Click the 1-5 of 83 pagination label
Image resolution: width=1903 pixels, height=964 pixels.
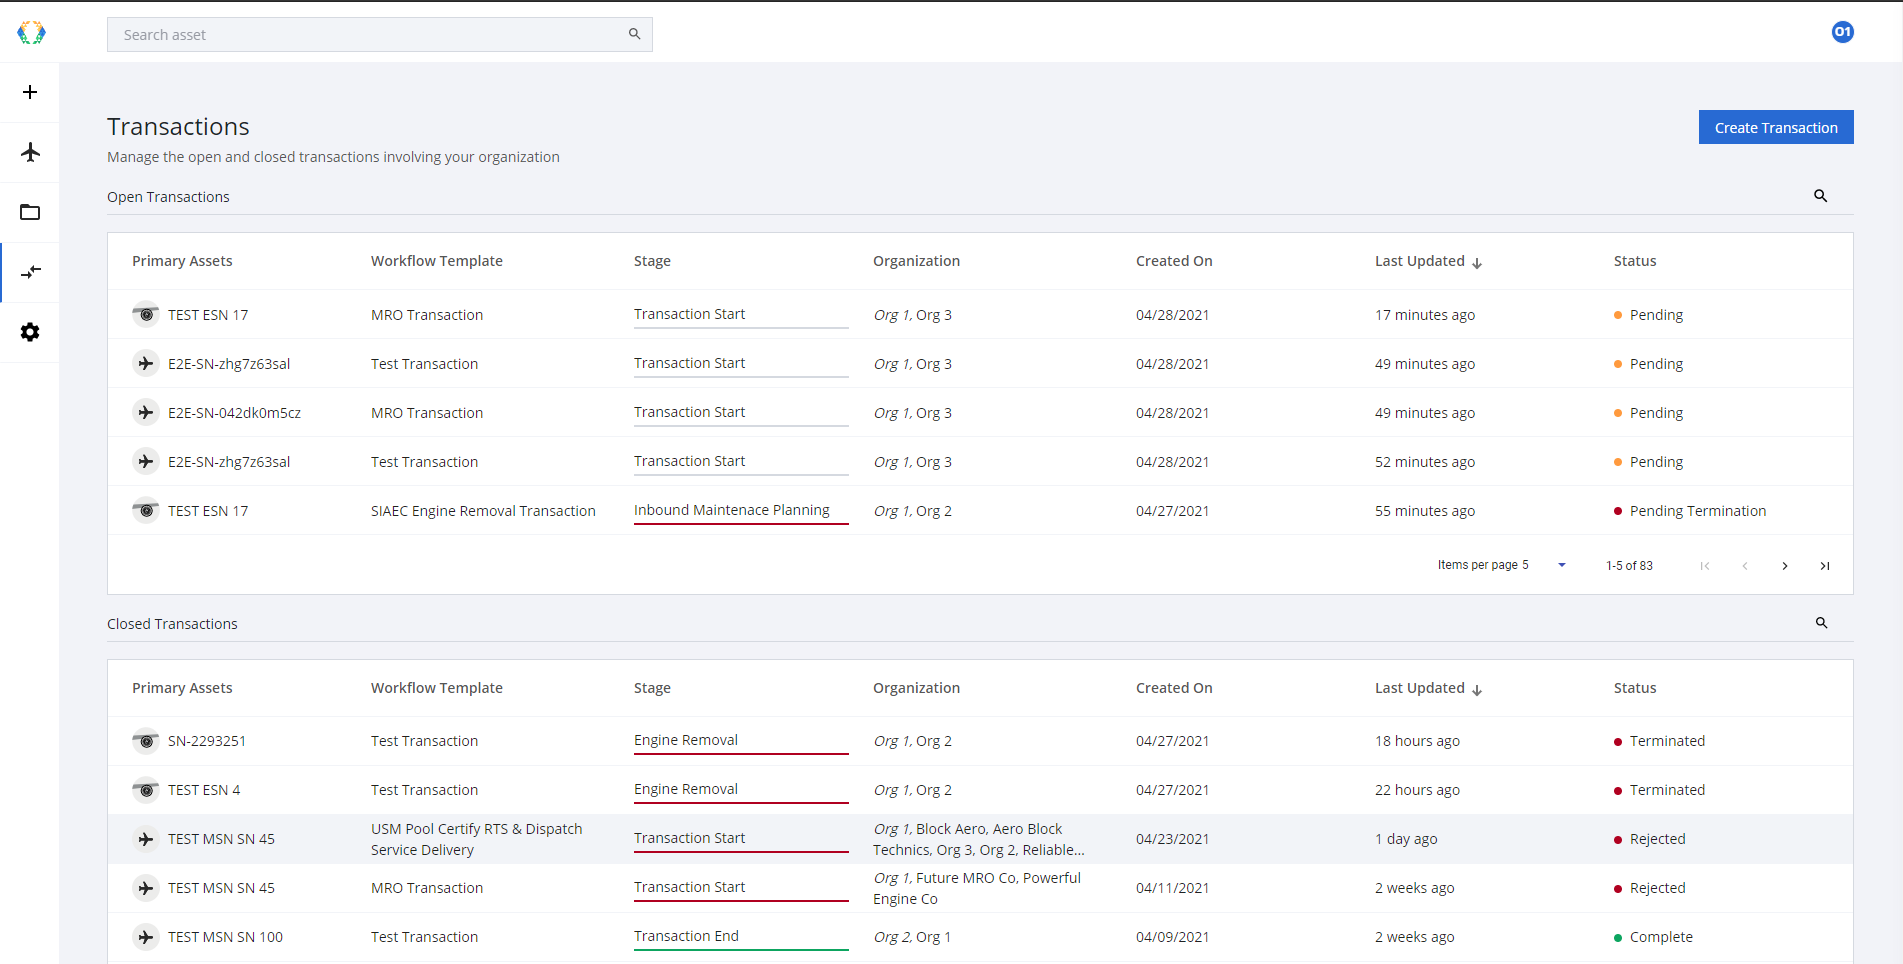[x=1629, y=566]
